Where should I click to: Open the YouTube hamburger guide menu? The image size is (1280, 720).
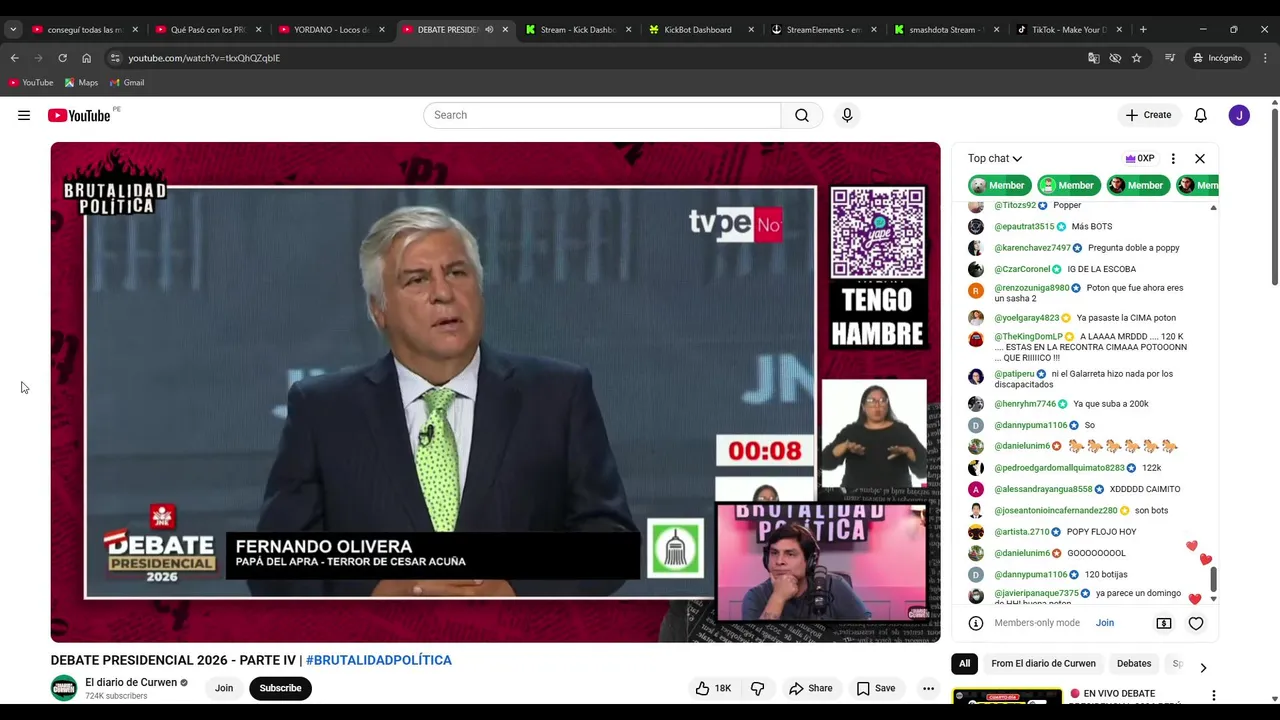coord(24,115)
